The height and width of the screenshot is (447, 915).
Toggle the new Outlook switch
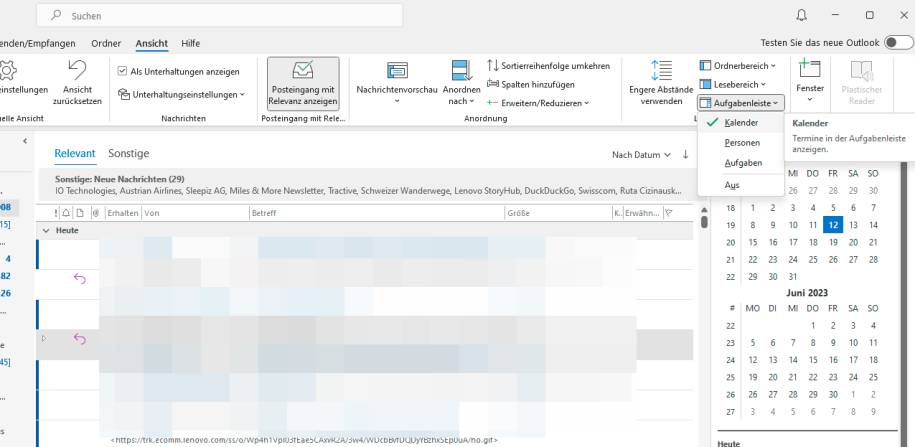[897, 43]
